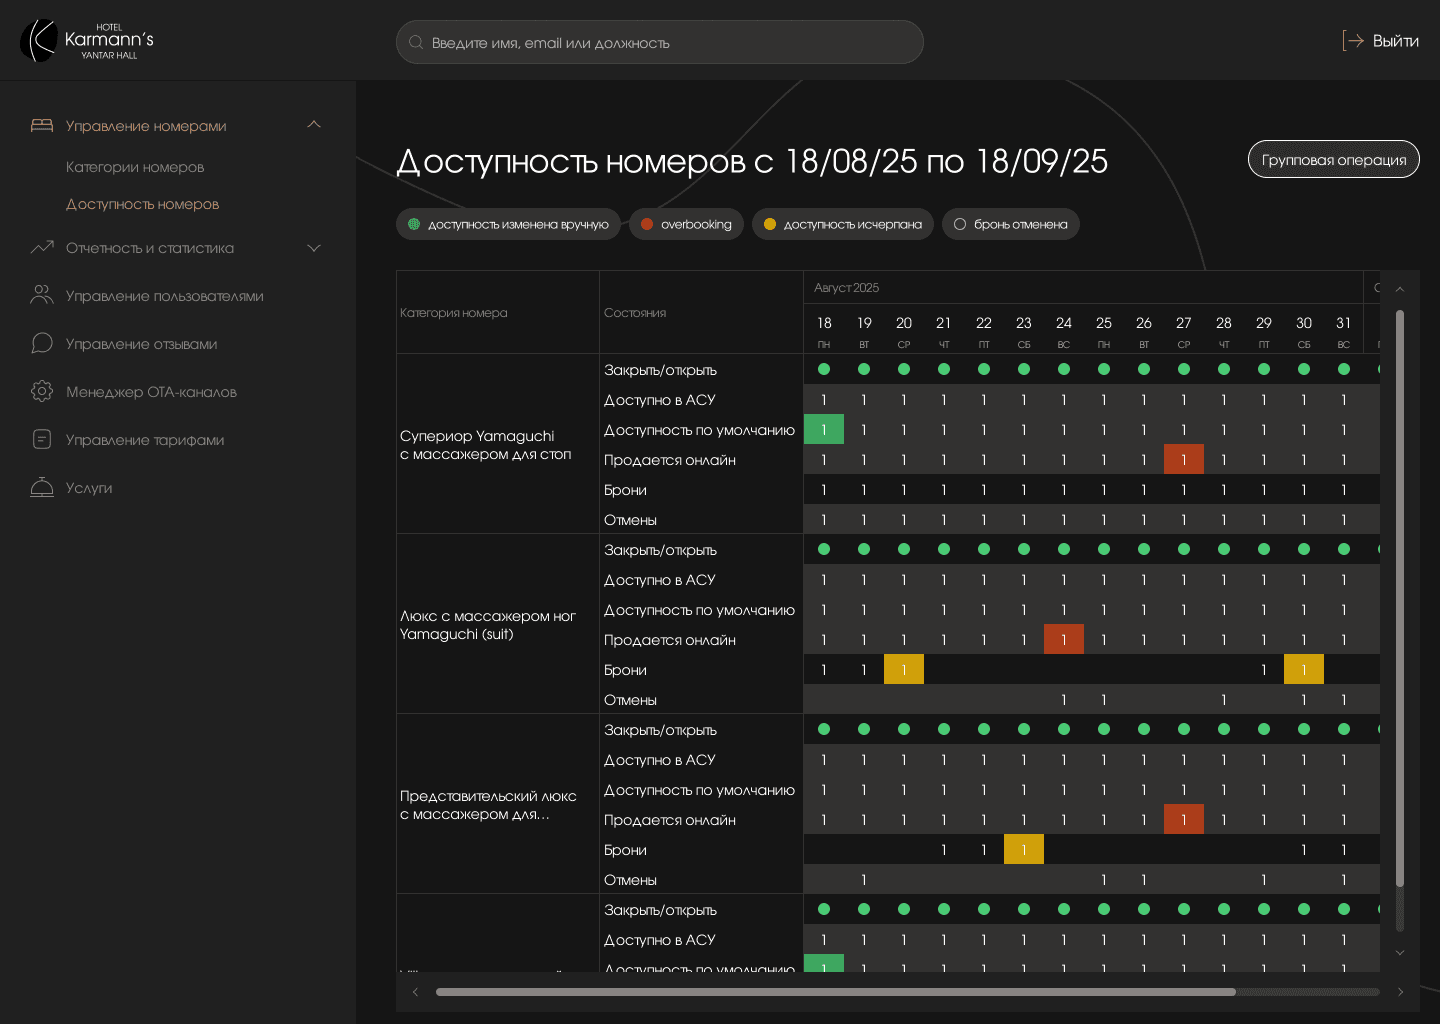Select Доступность номеров menu item
The height and width of the screenshot is (1024, 1440).
(142, 204)
